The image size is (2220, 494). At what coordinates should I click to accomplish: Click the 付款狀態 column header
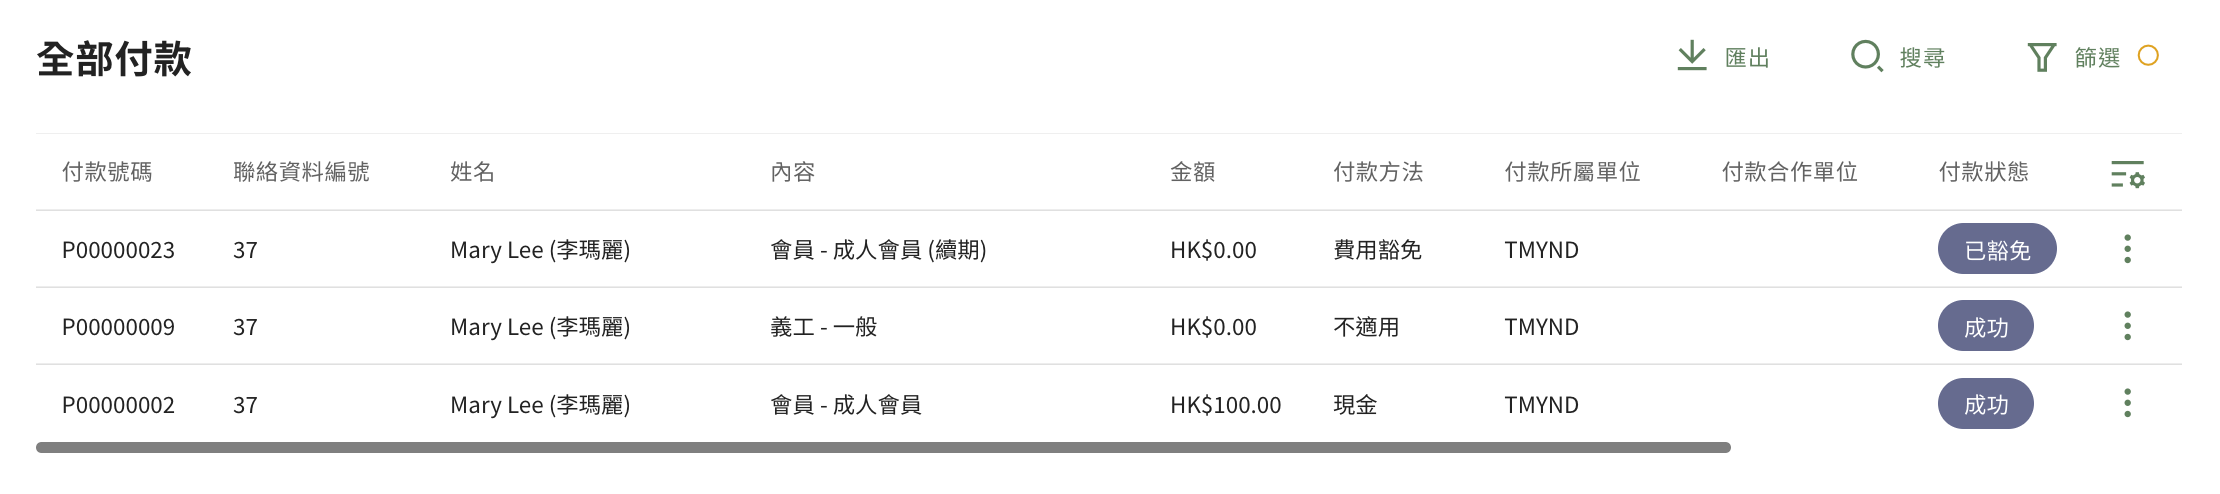pyautogui.click(x=1983, y=172)
